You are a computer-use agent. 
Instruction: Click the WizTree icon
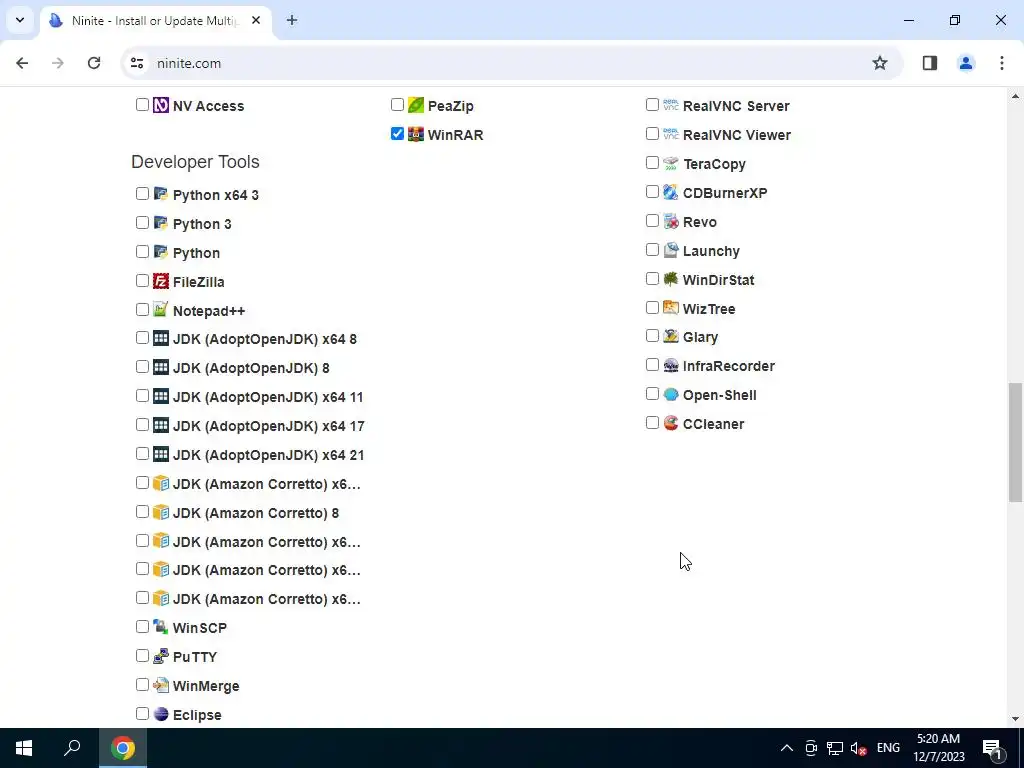click(x=671, y=308)
